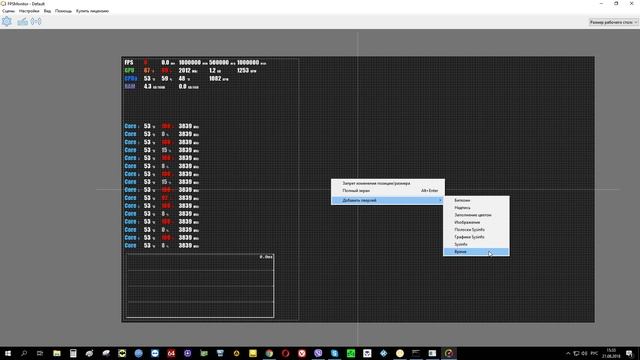The width and height of the screenshot is (640, 360).
Task: Open Task View in taskbar
Action: tap(40, 353)
